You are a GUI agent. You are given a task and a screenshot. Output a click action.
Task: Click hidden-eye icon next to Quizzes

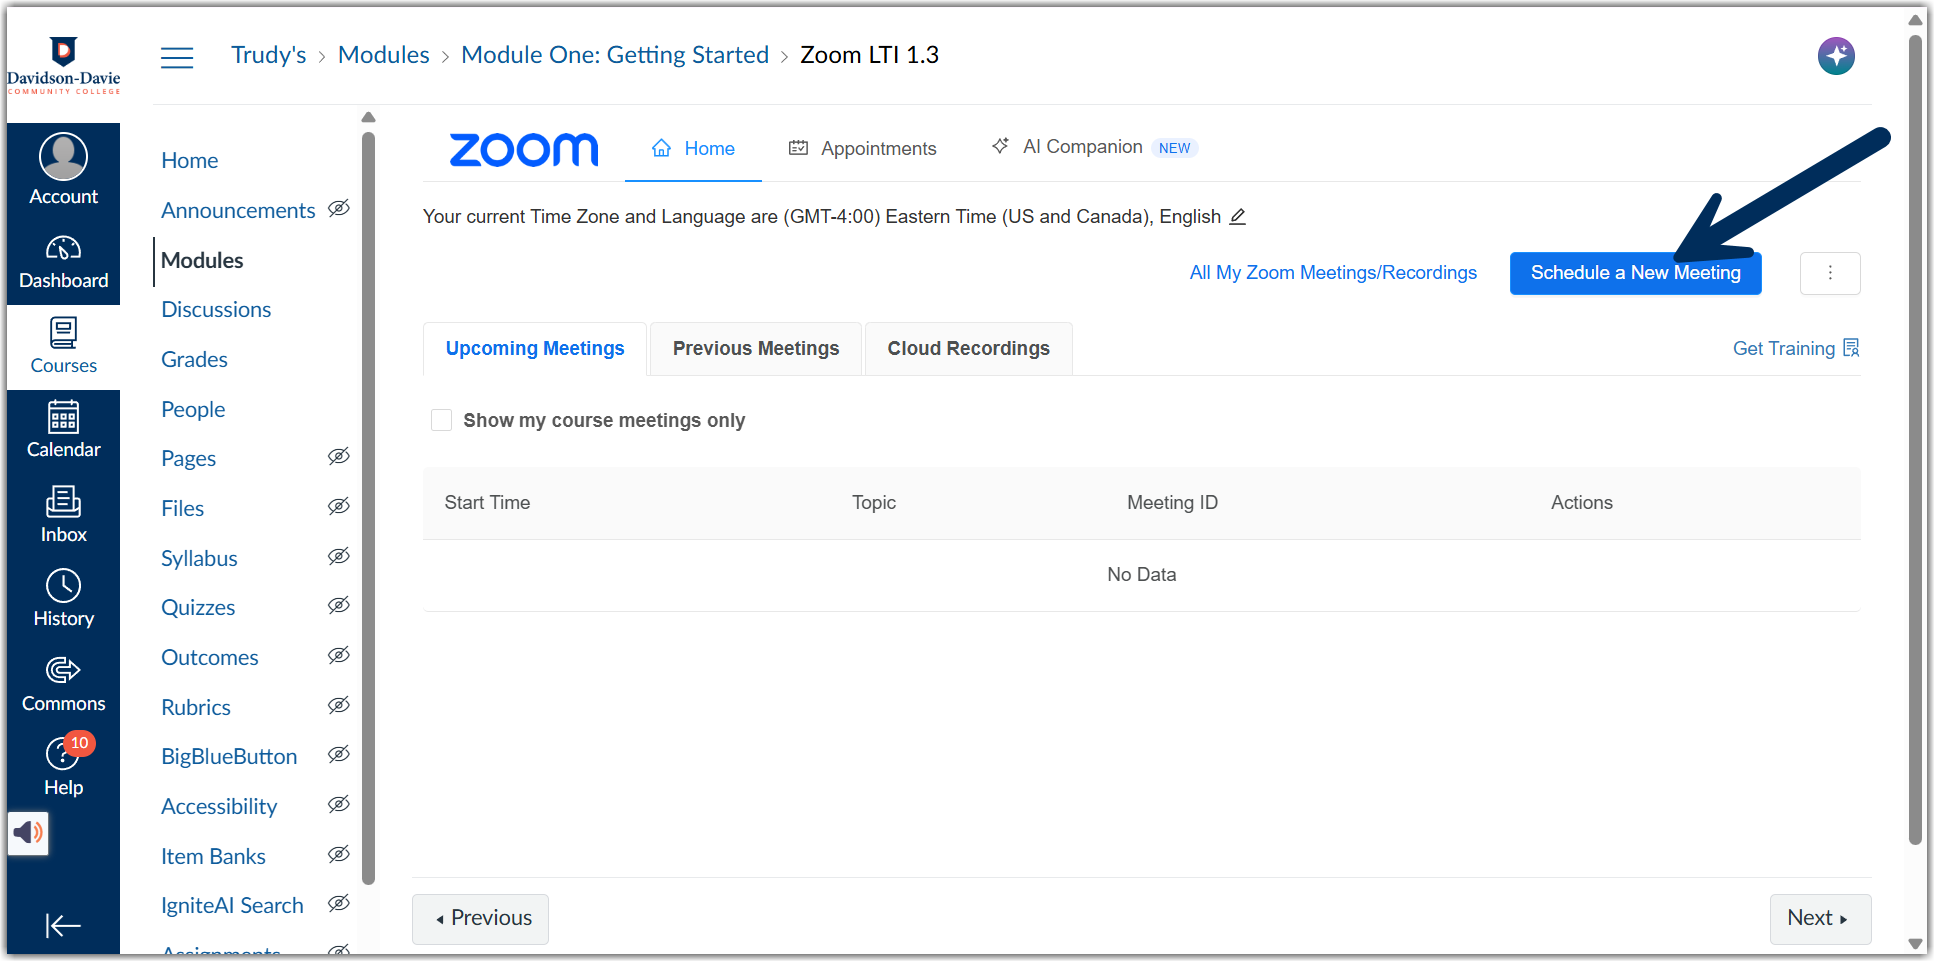339,605
